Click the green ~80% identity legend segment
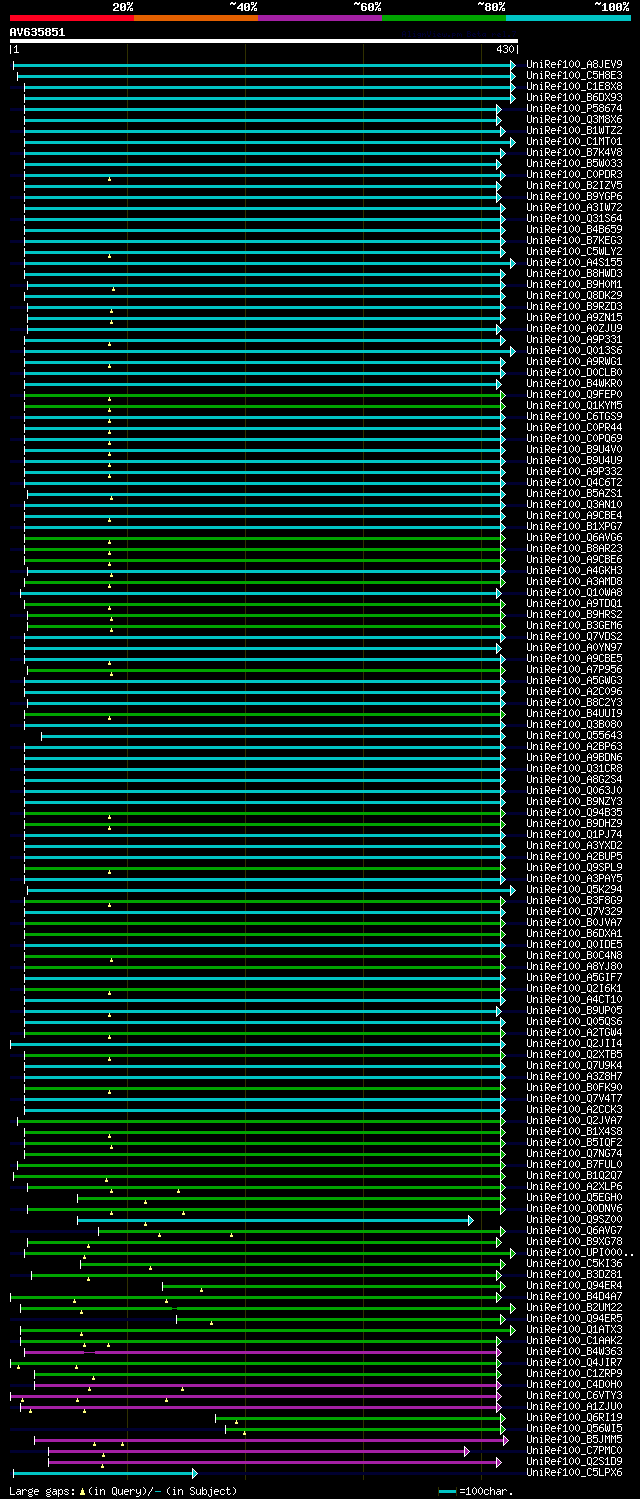This screenshot has height=1499, width=640. point(443,18)
